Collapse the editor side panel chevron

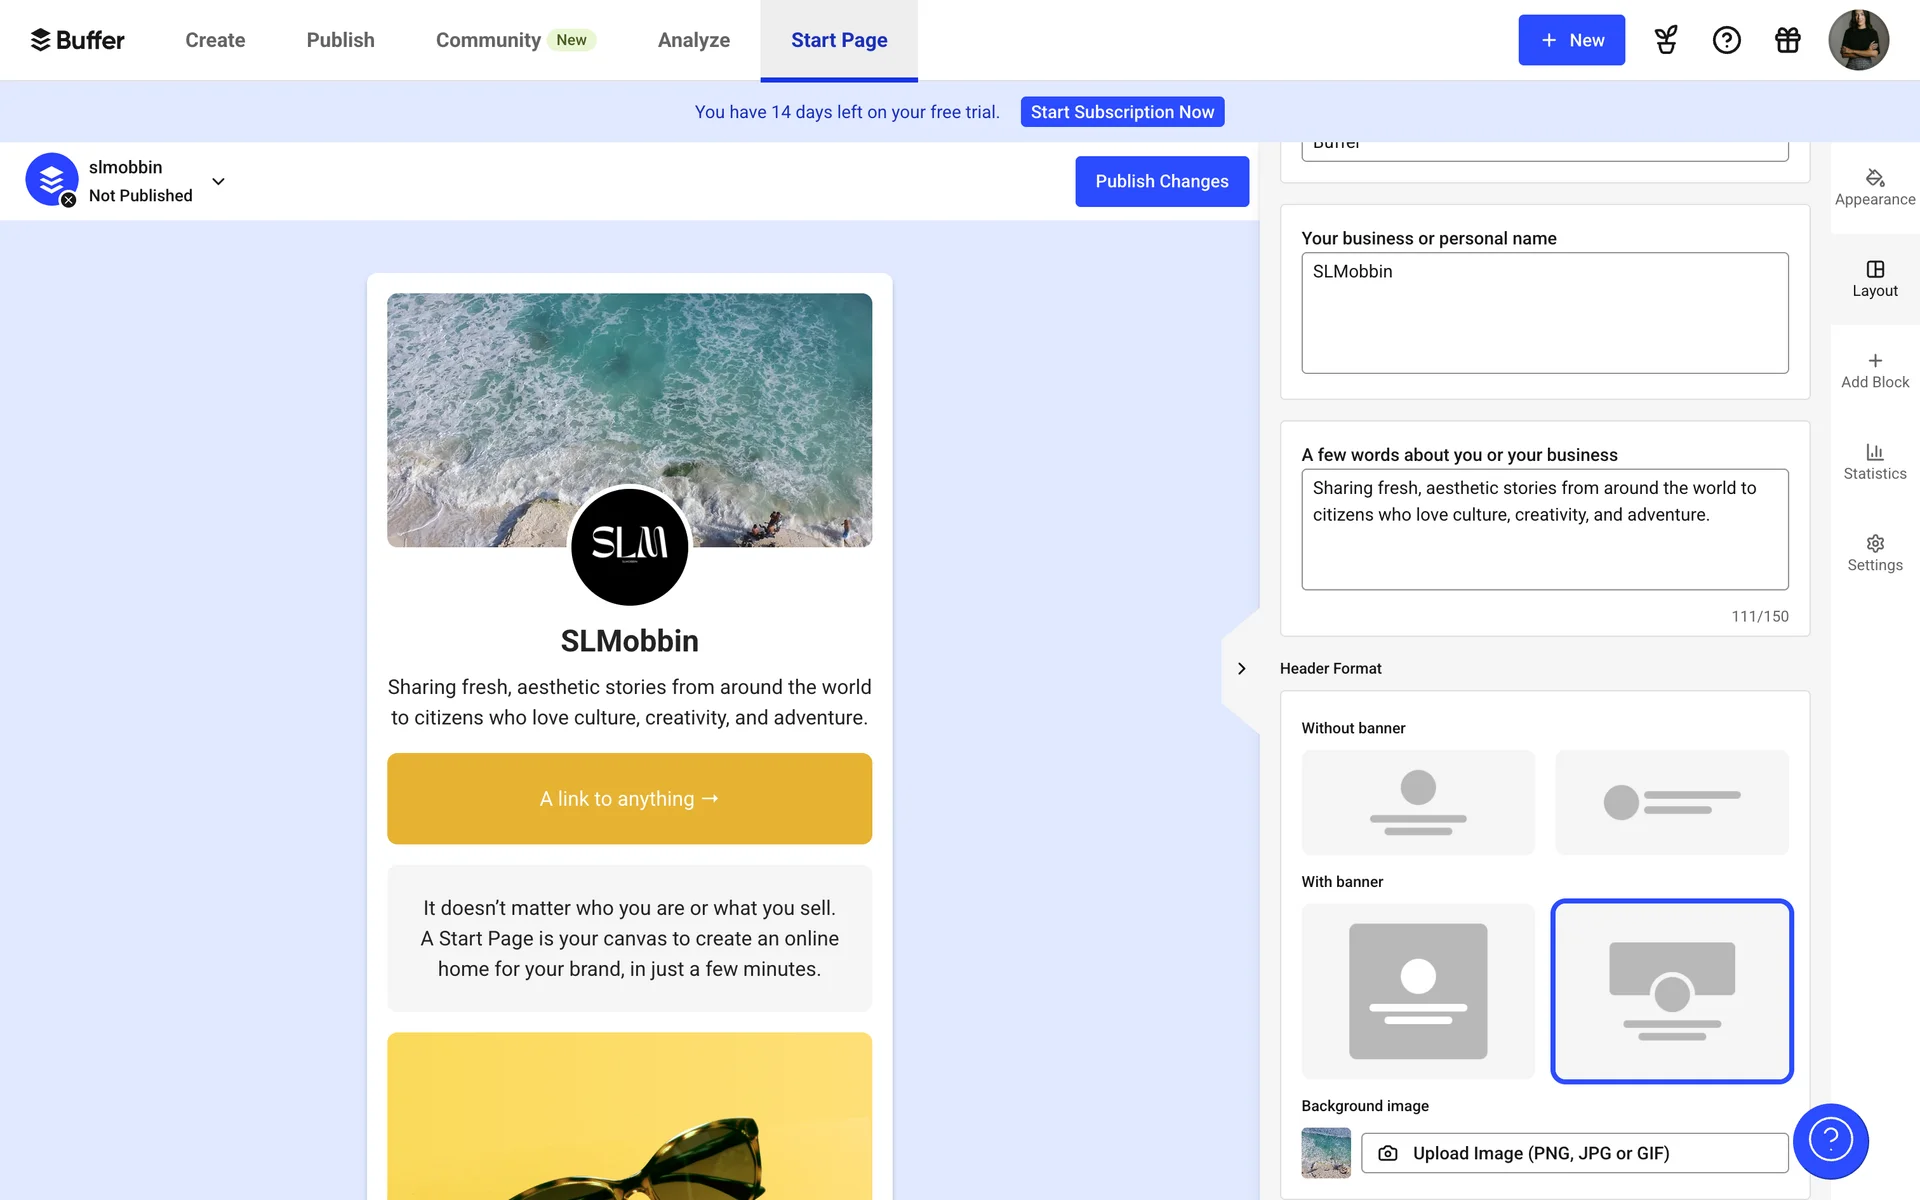(x=1241, y=668)
